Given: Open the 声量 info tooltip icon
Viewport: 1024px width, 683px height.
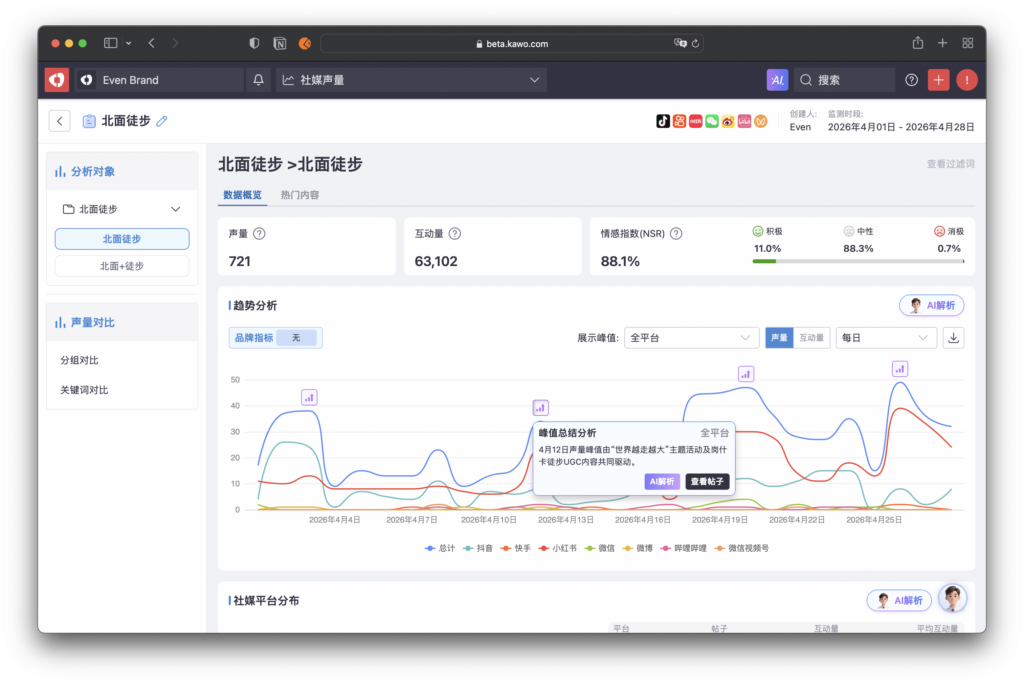Looking at the screenshot, I should [259, 234].
